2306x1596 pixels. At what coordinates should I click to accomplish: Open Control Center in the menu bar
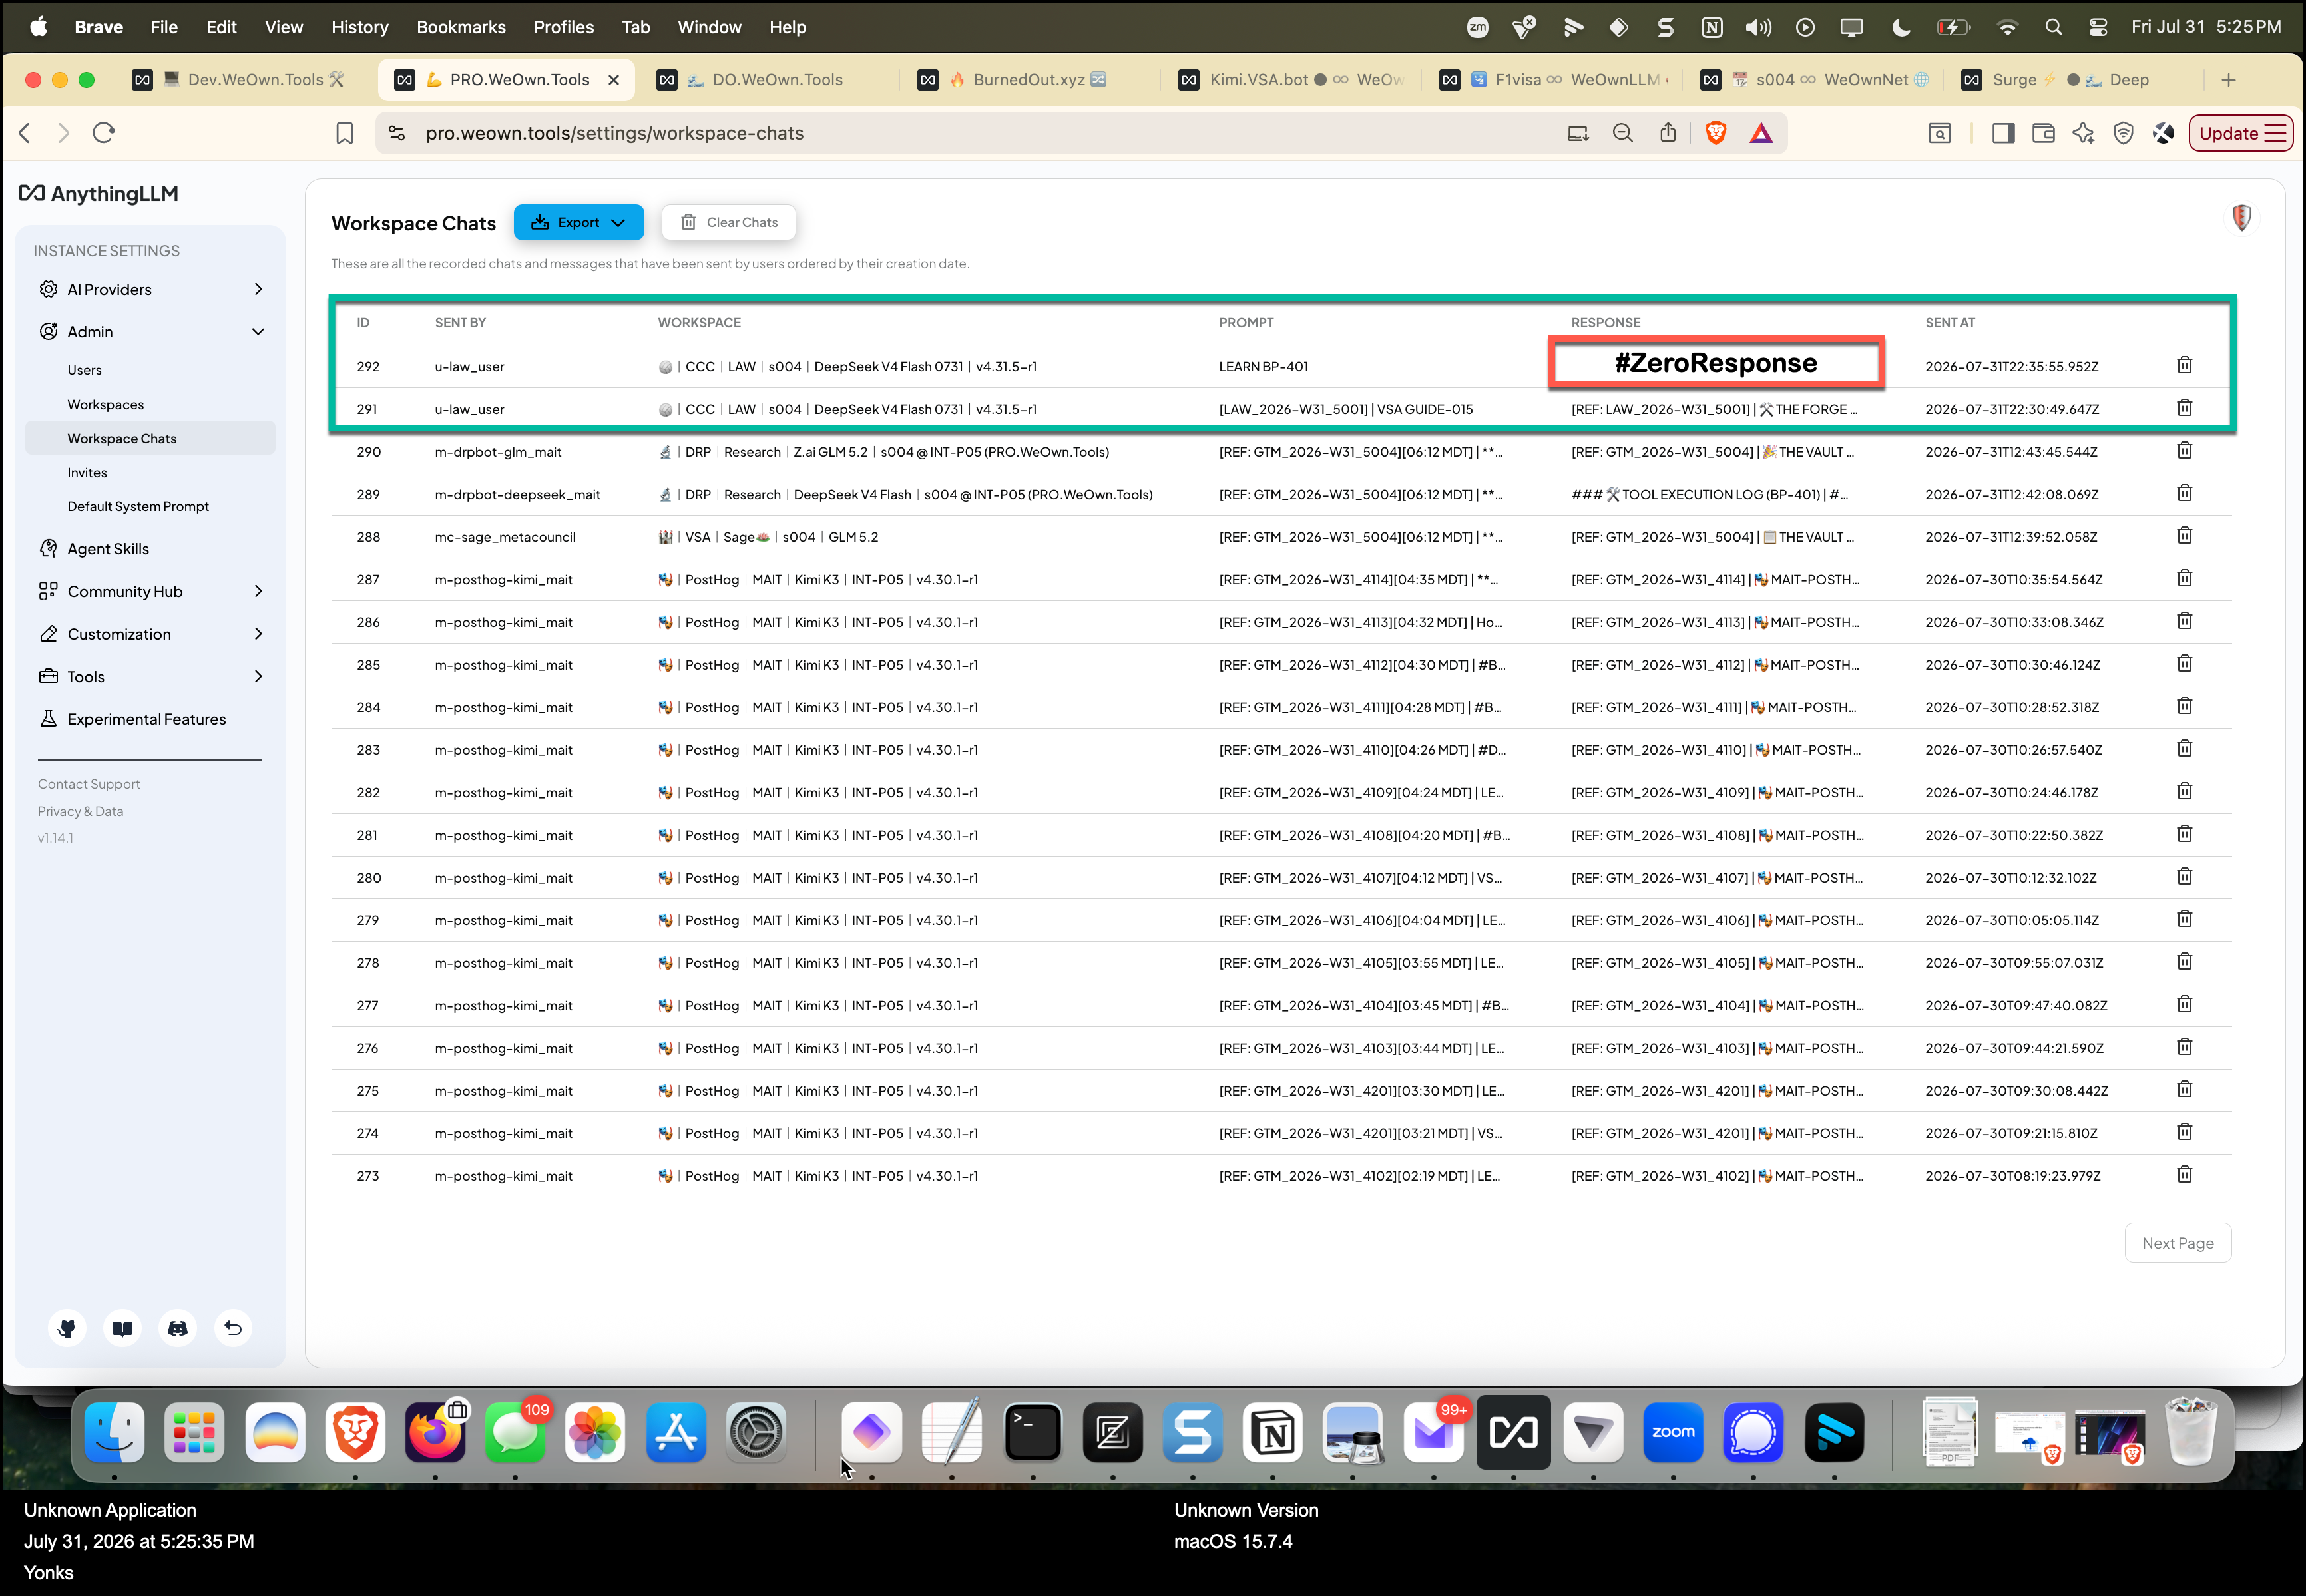point(2099,27)
